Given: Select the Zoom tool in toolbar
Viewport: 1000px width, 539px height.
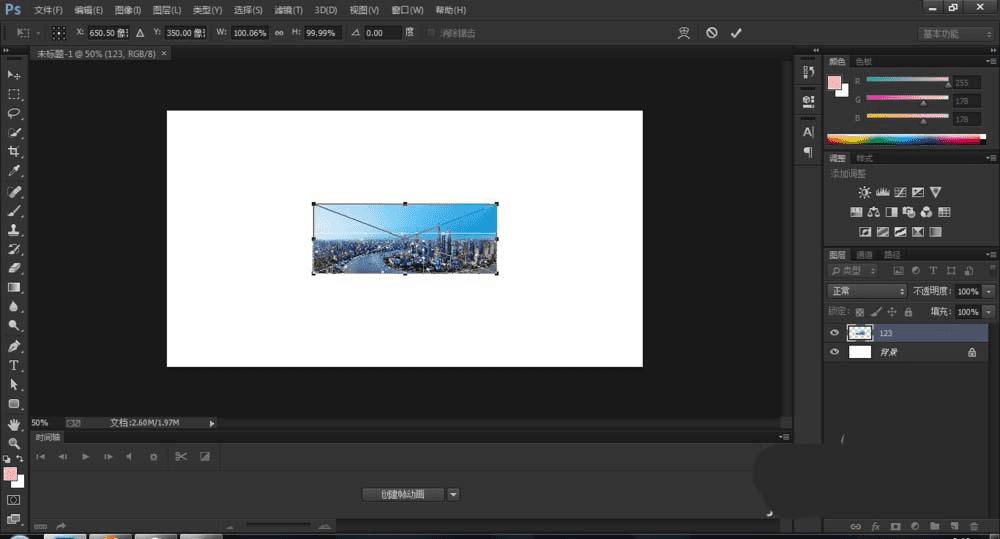Looking at the screenshot, I should 14,443.
